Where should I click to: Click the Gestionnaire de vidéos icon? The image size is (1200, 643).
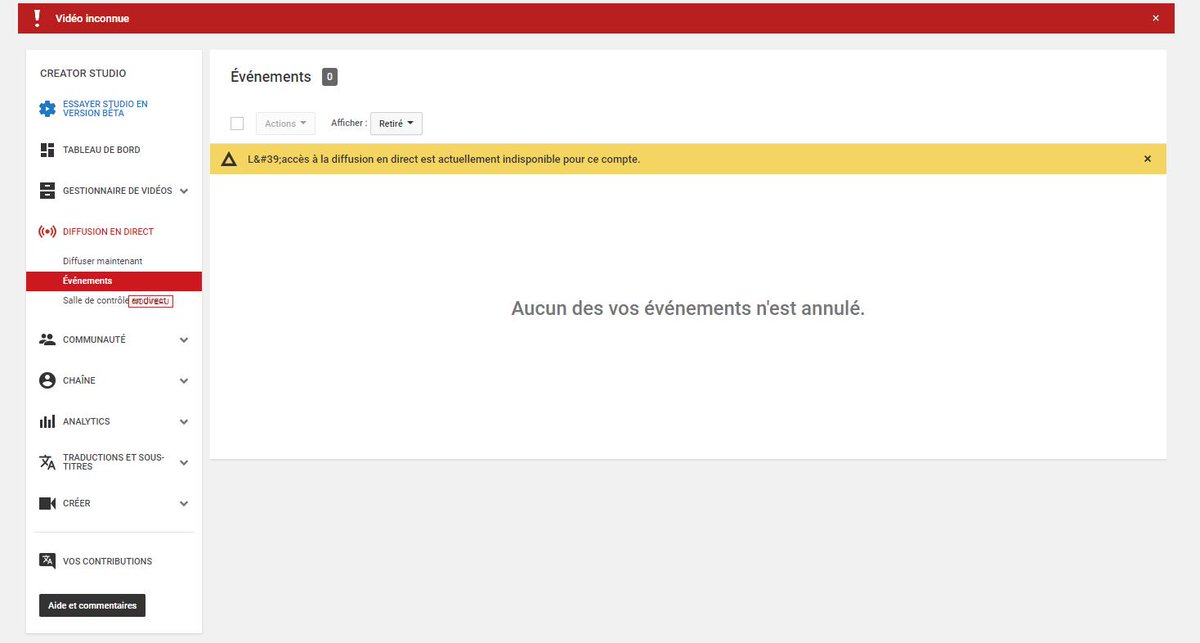pos(47,190)
